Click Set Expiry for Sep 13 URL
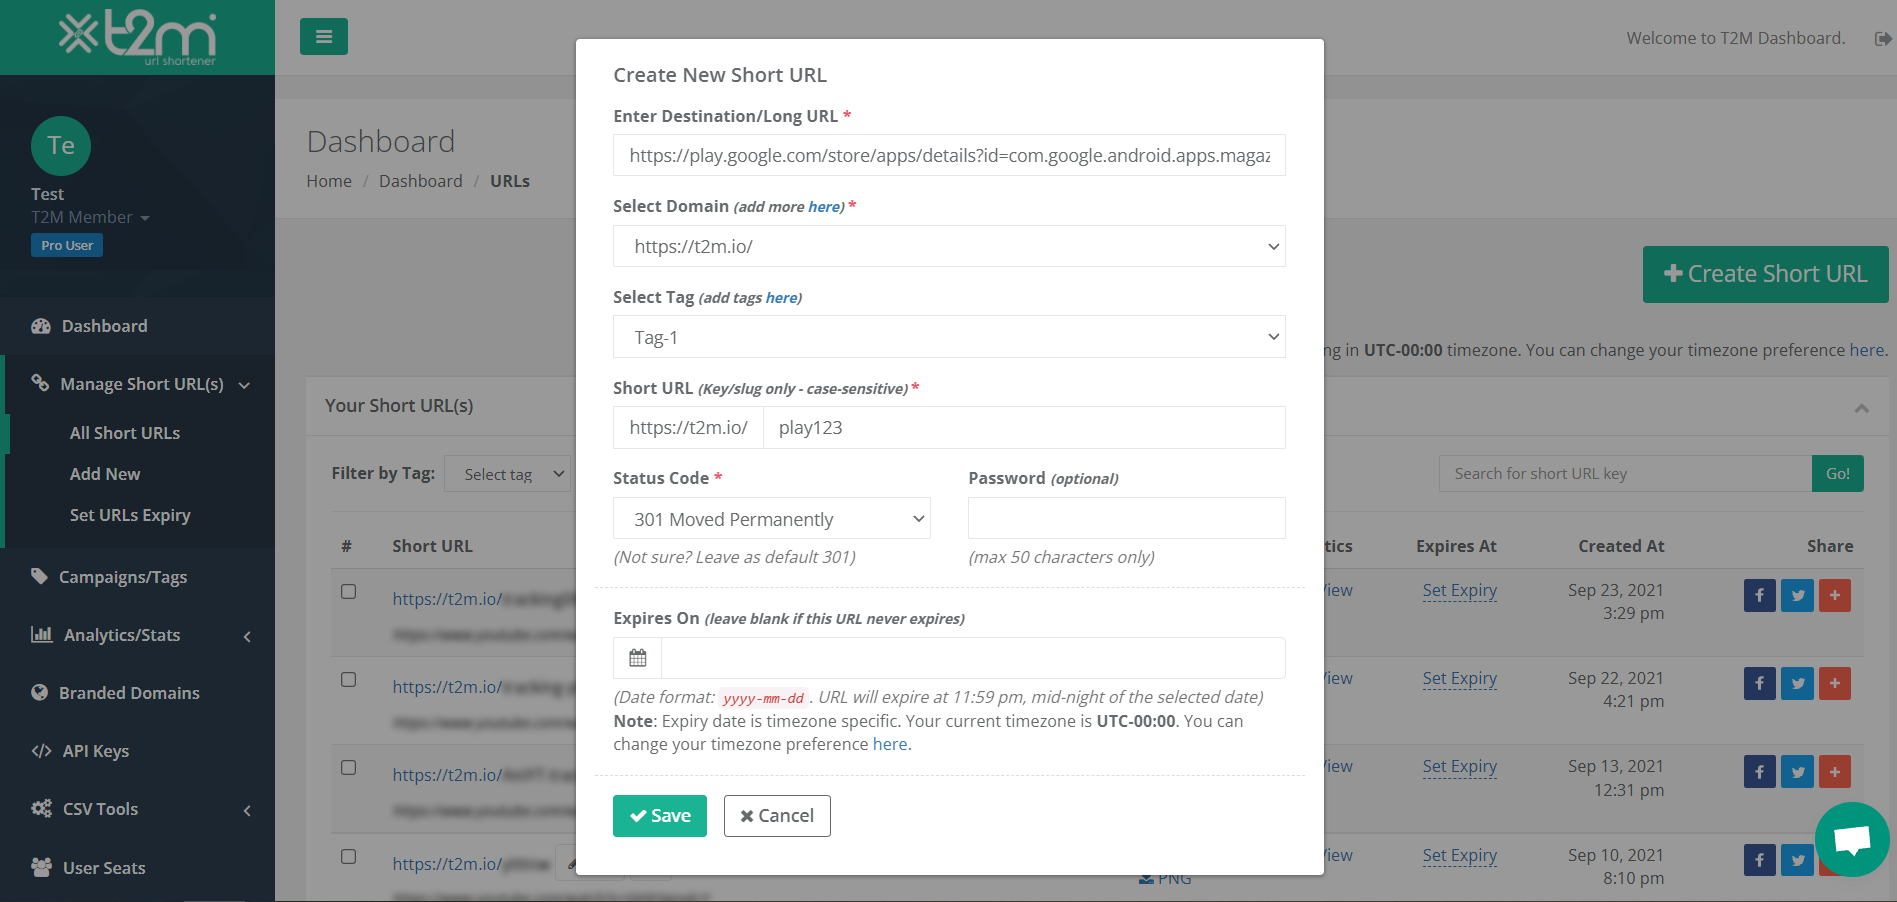 click(1460, 766)
